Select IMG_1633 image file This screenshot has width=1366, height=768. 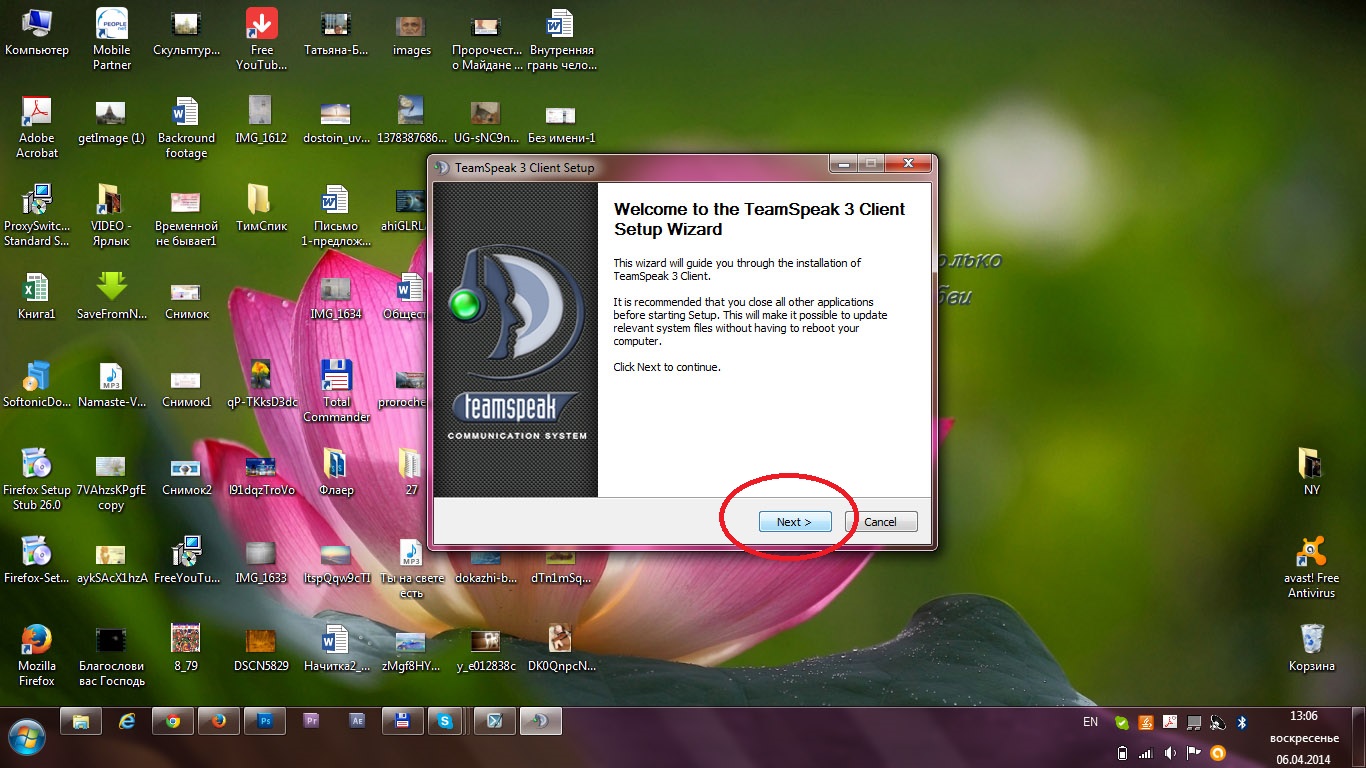point(261,559)
